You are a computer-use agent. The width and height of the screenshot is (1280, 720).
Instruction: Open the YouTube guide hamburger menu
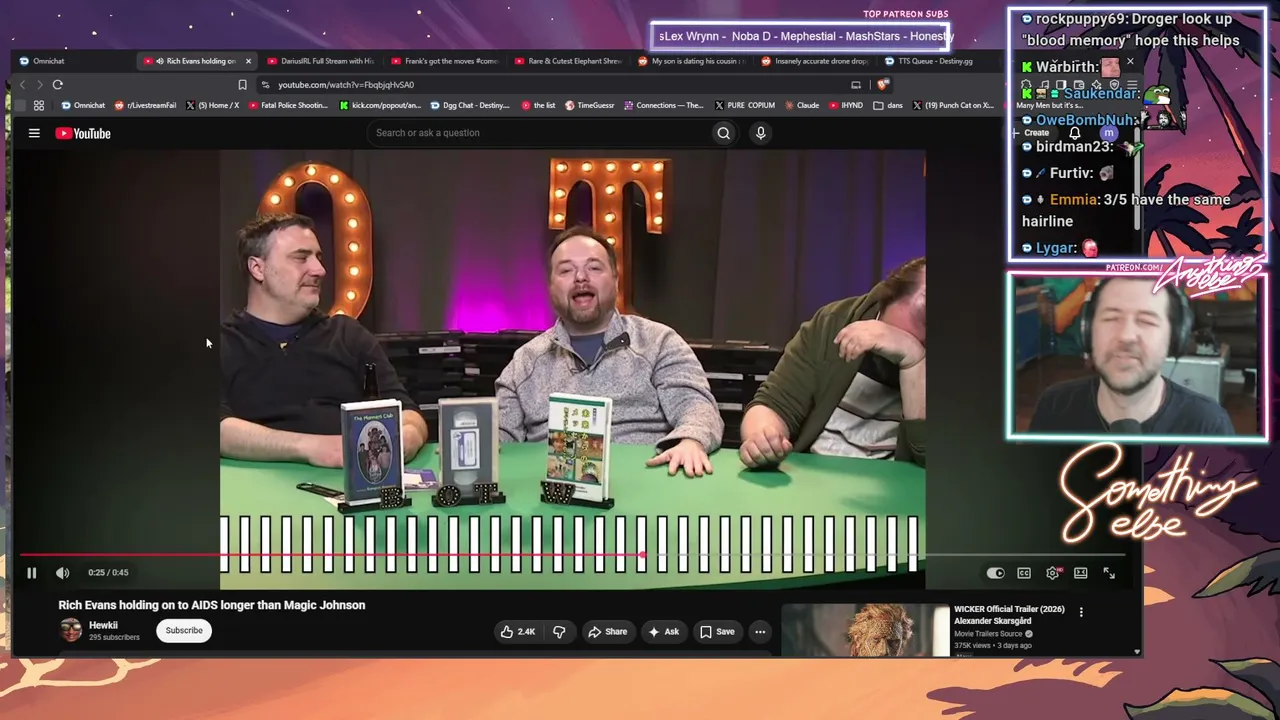[34, 133]
